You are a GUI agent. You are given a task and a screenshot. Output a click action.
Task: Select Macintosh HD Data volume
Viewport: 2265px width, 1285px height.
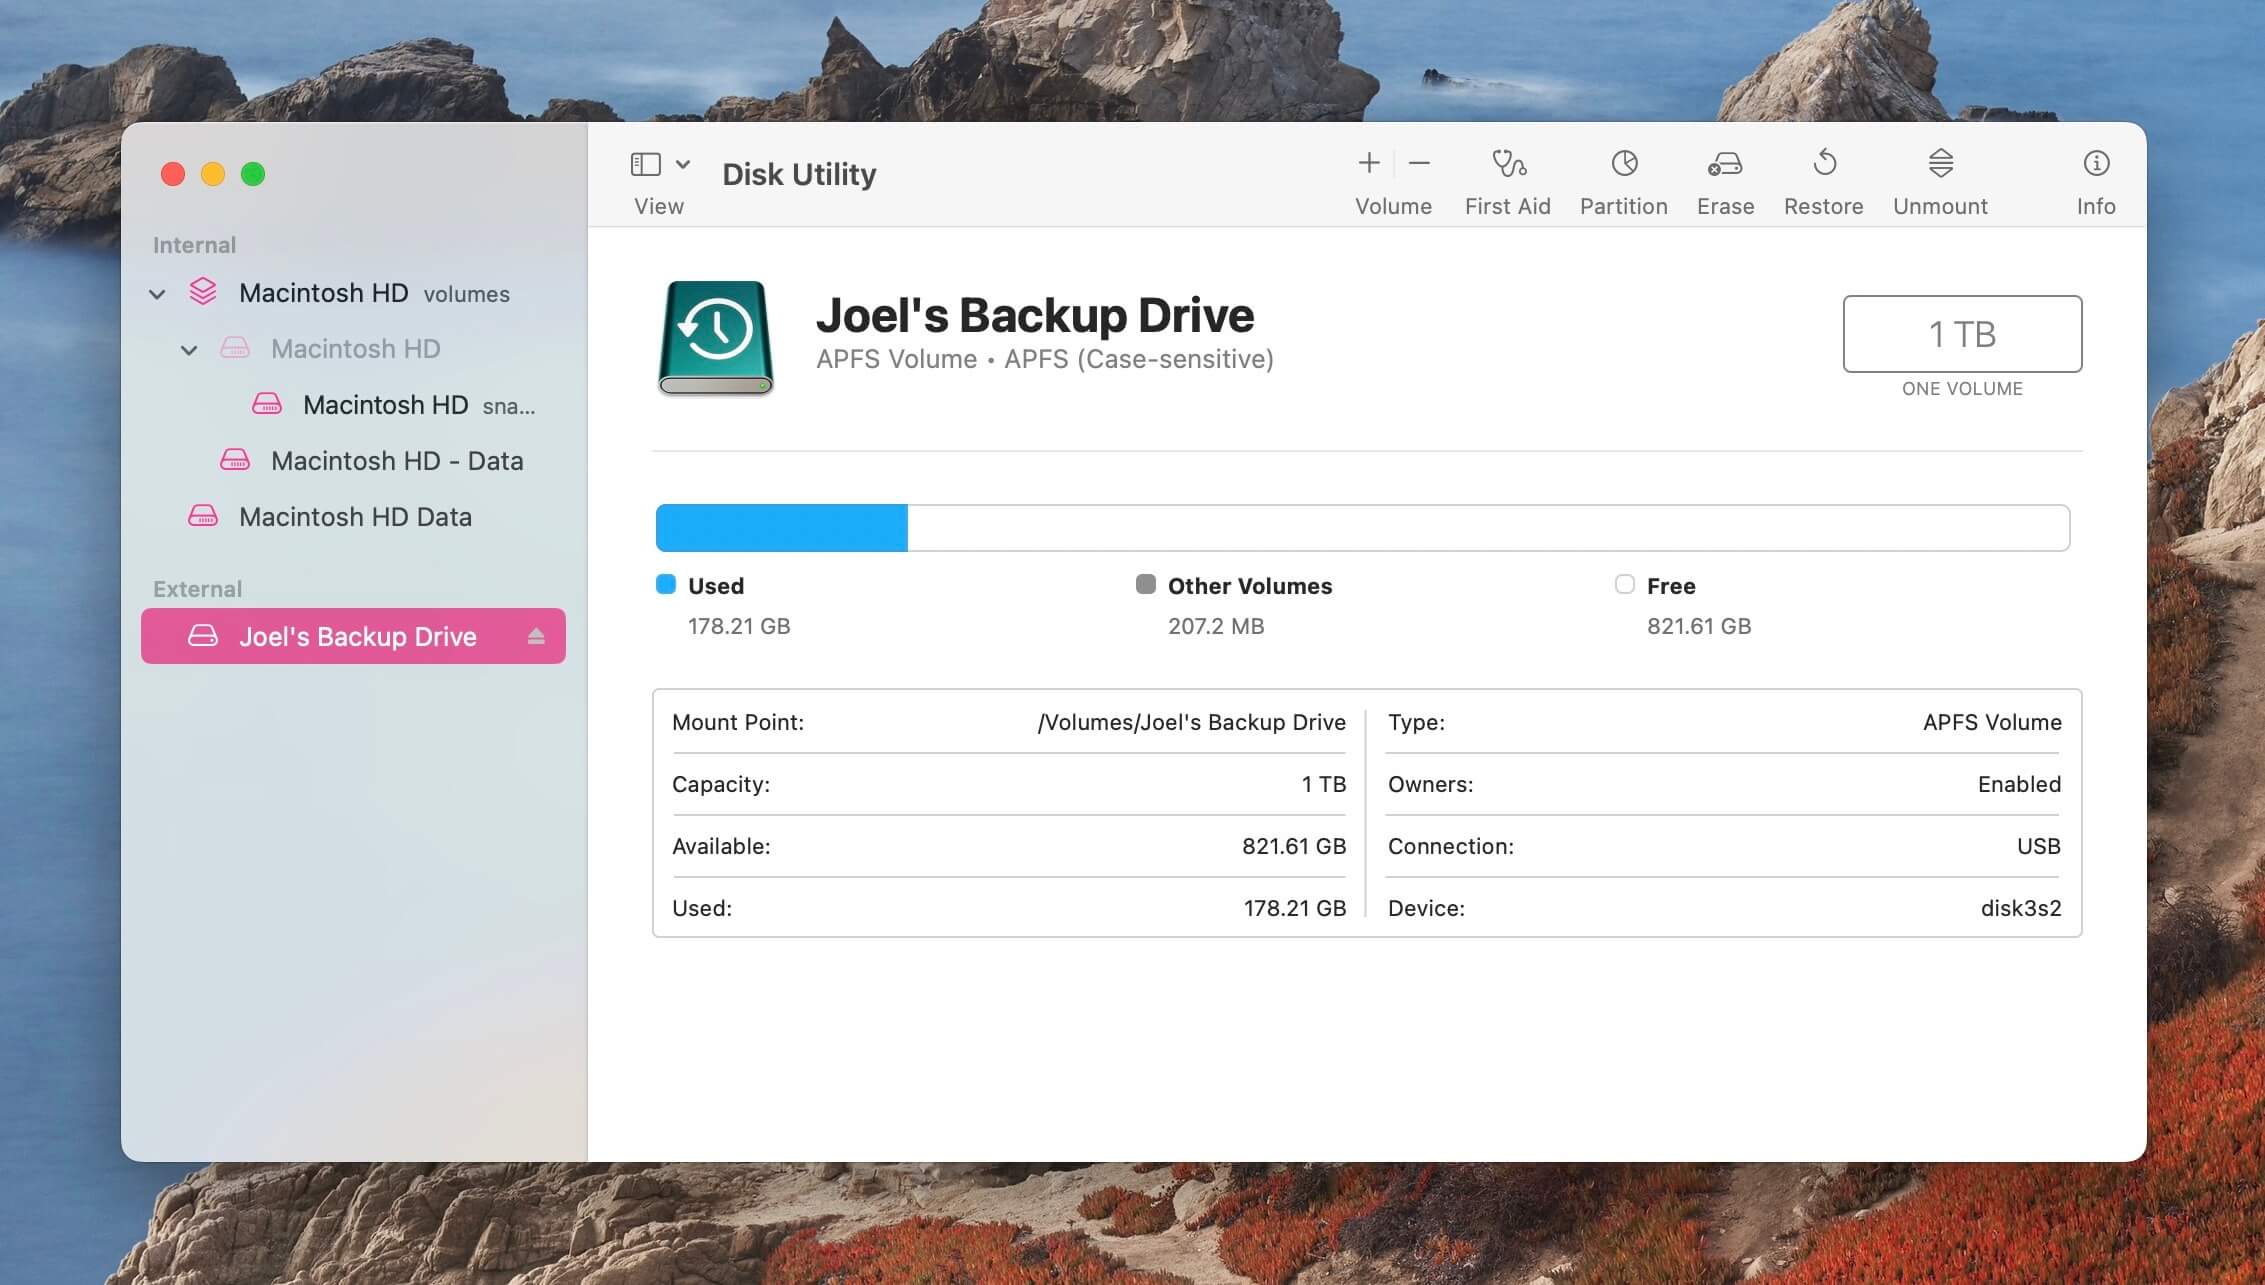coord(355,513)
